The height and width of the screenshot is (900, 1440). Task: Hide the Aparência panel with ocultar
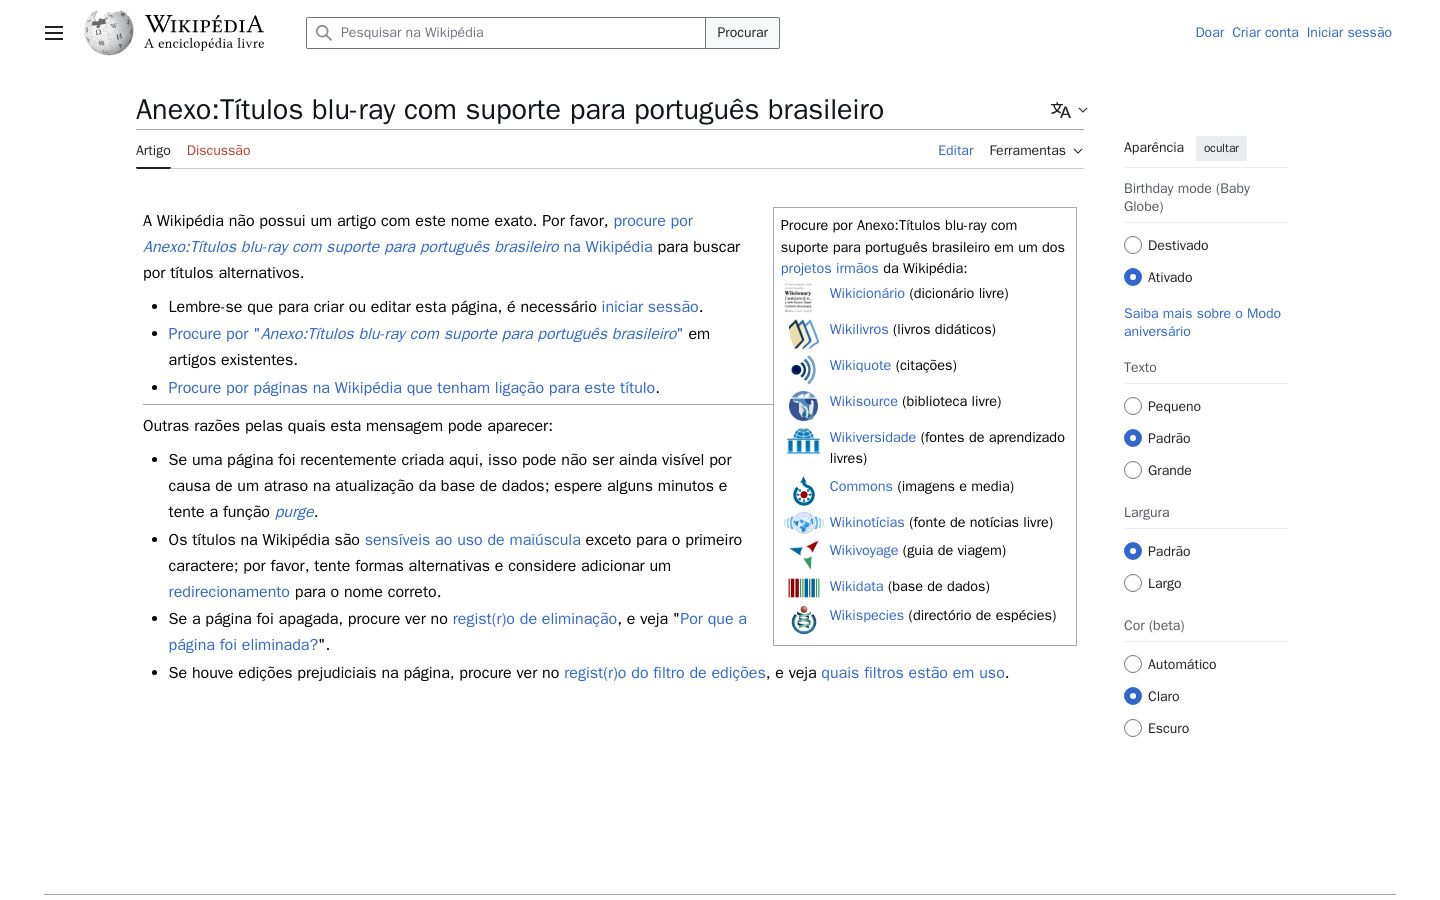point(1221,148)
